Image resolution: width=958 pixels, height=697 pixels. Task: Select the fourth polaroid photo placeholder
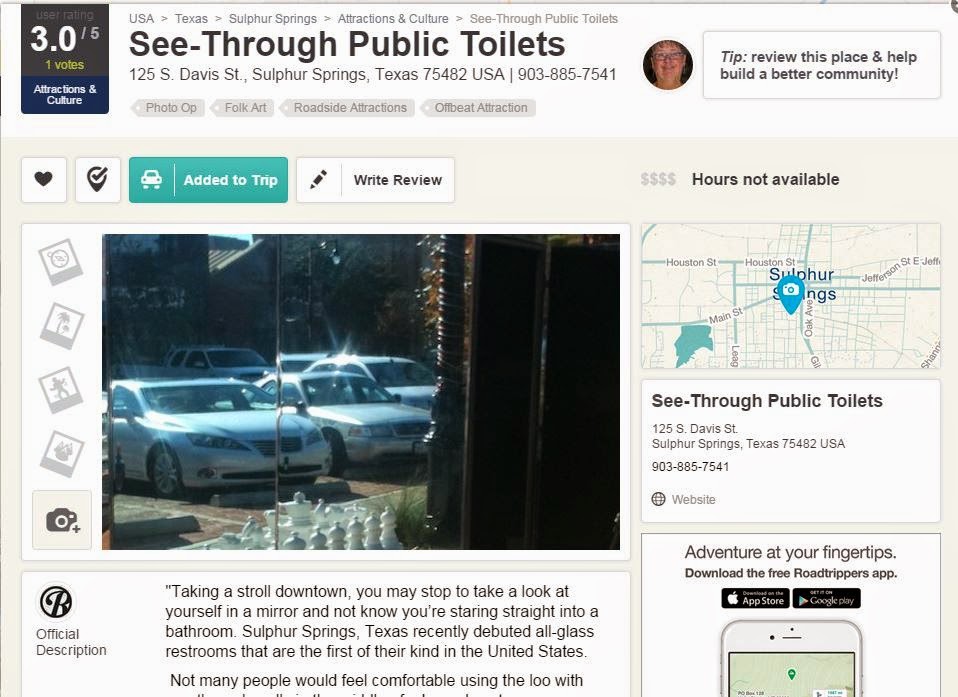pyautogui.click(x=61, y=454)
